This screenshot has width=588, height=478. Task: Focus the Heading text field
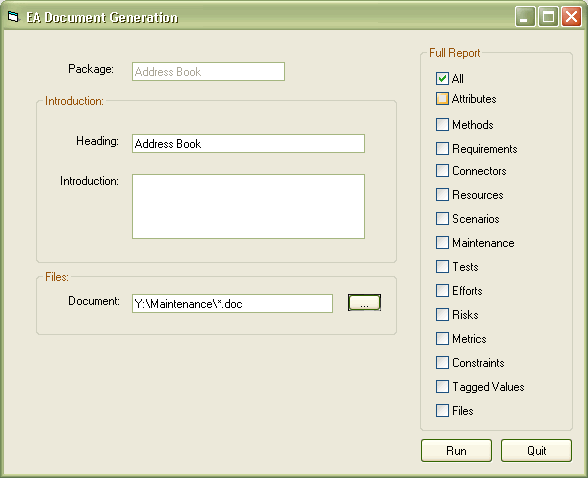click(x=248, y=144)
